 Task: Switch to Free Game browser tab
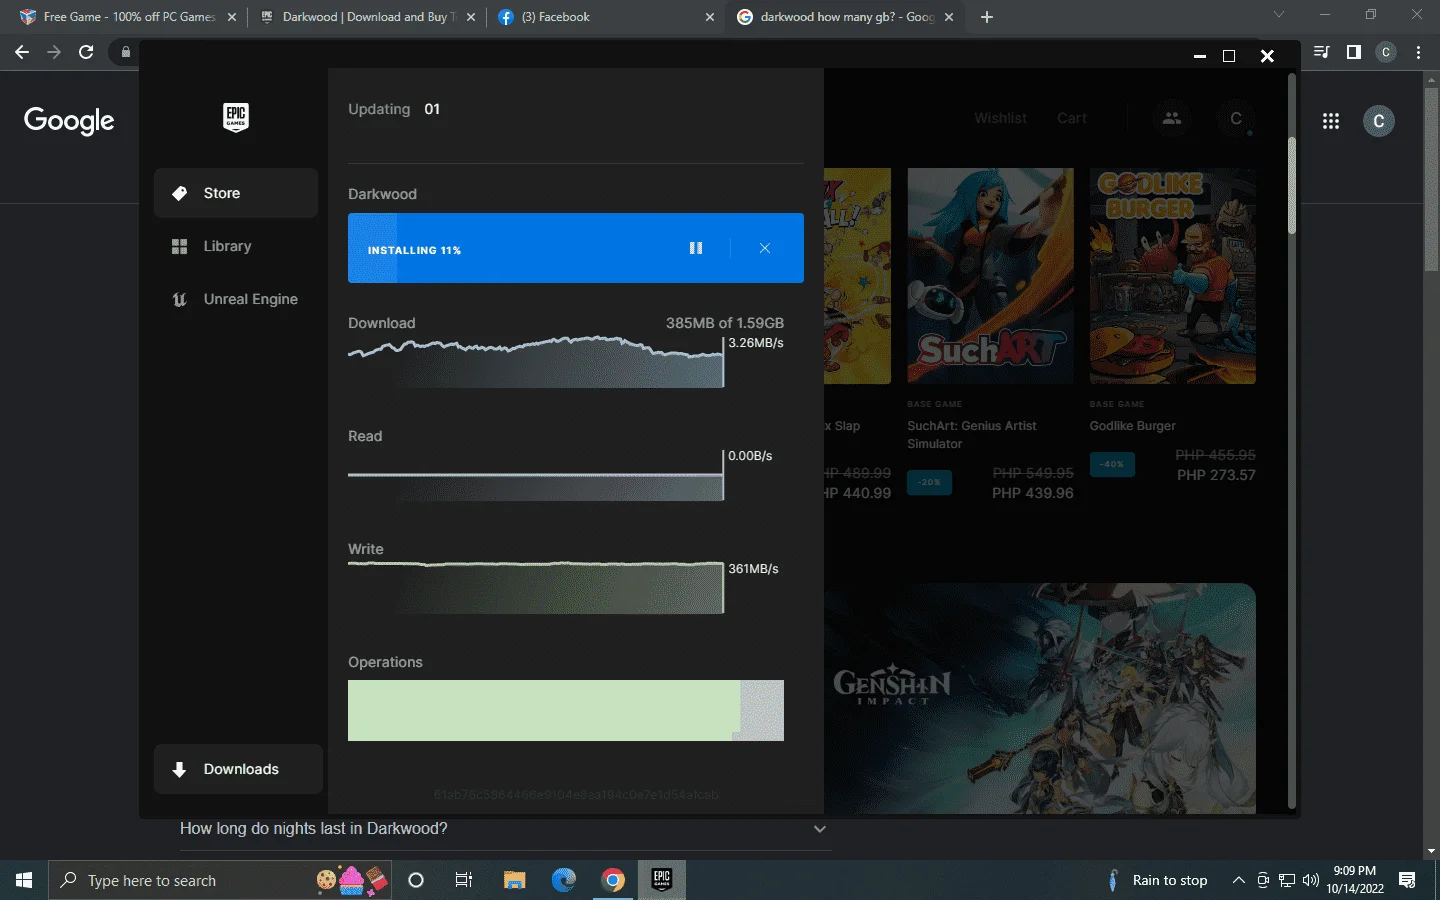pyautogui.click(x=128, y=17)
